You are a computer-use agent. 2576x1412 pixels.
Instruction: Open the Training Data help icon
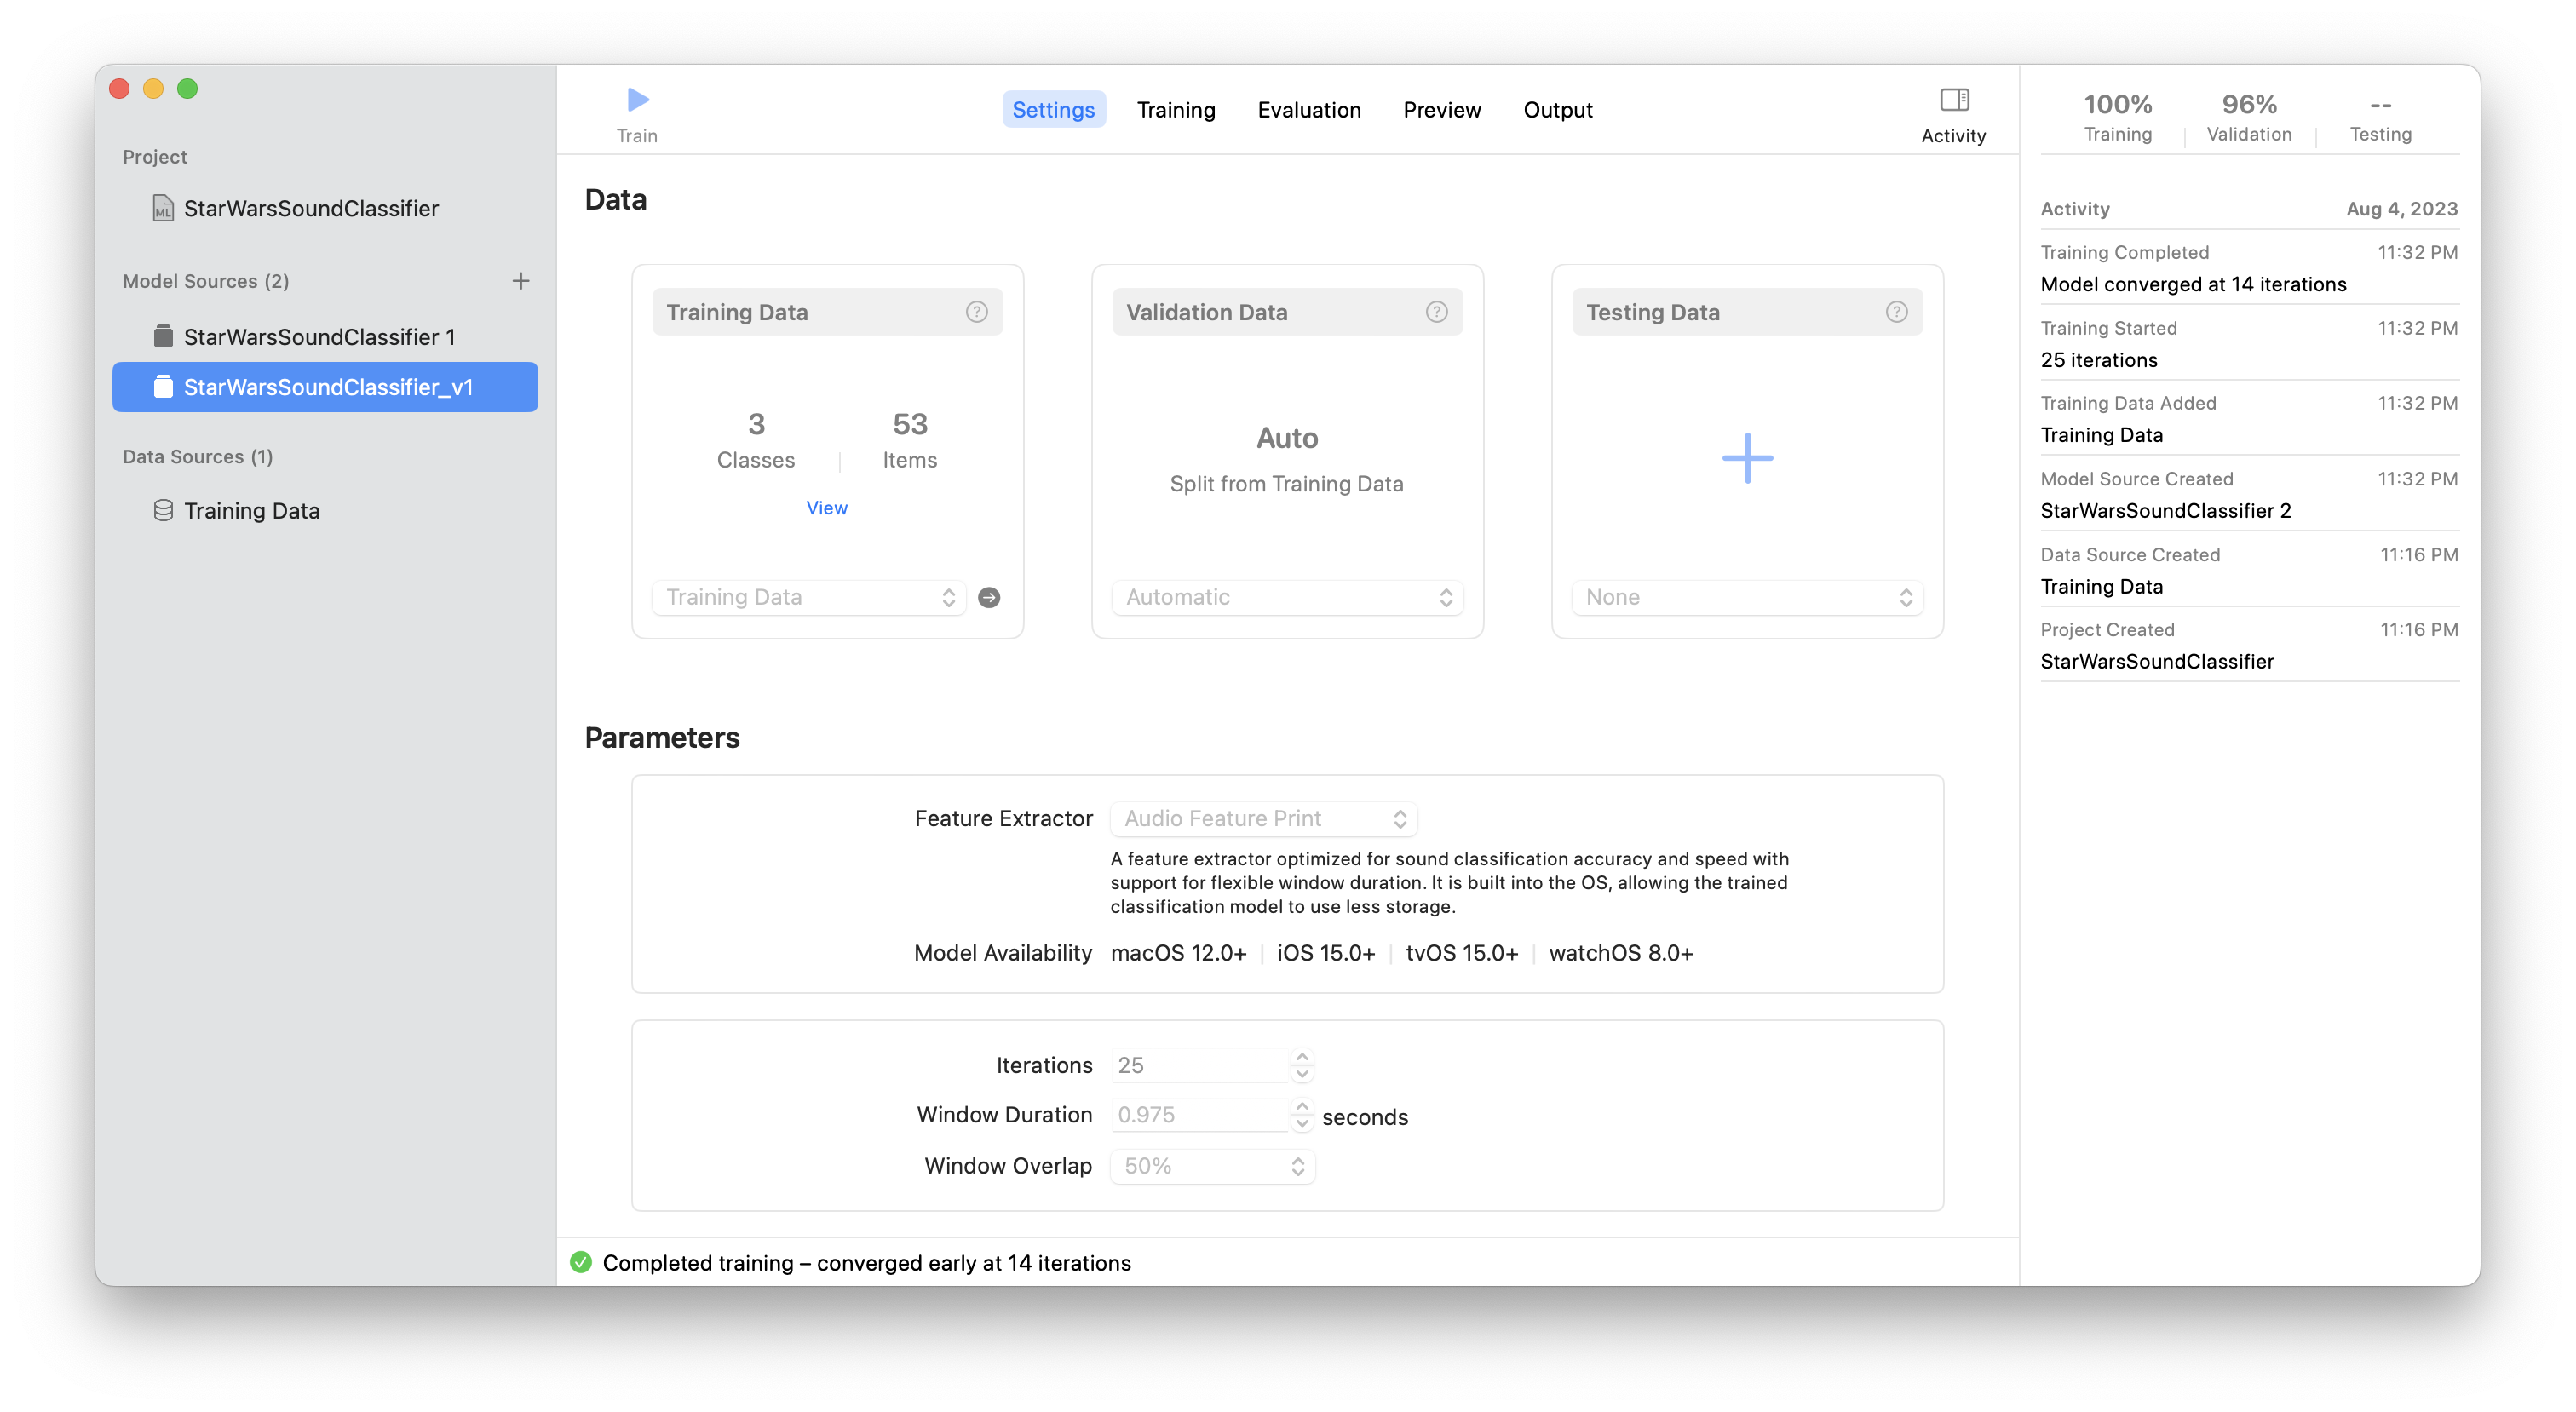pyautogui.click(x=976, y=311)
